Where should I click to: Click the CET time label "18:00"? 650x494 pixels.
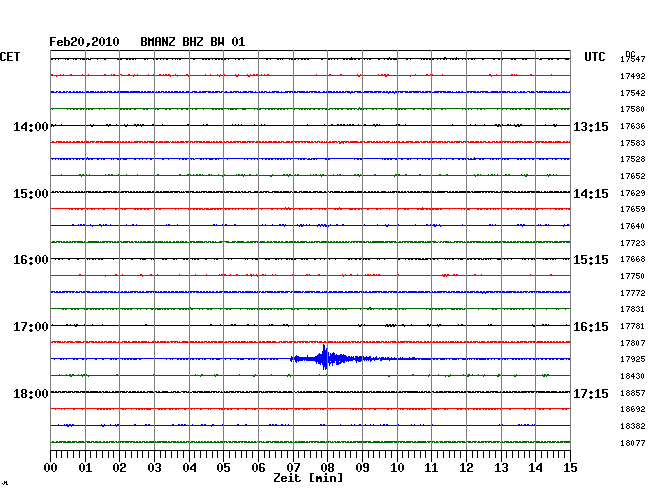tap(31, 394)
